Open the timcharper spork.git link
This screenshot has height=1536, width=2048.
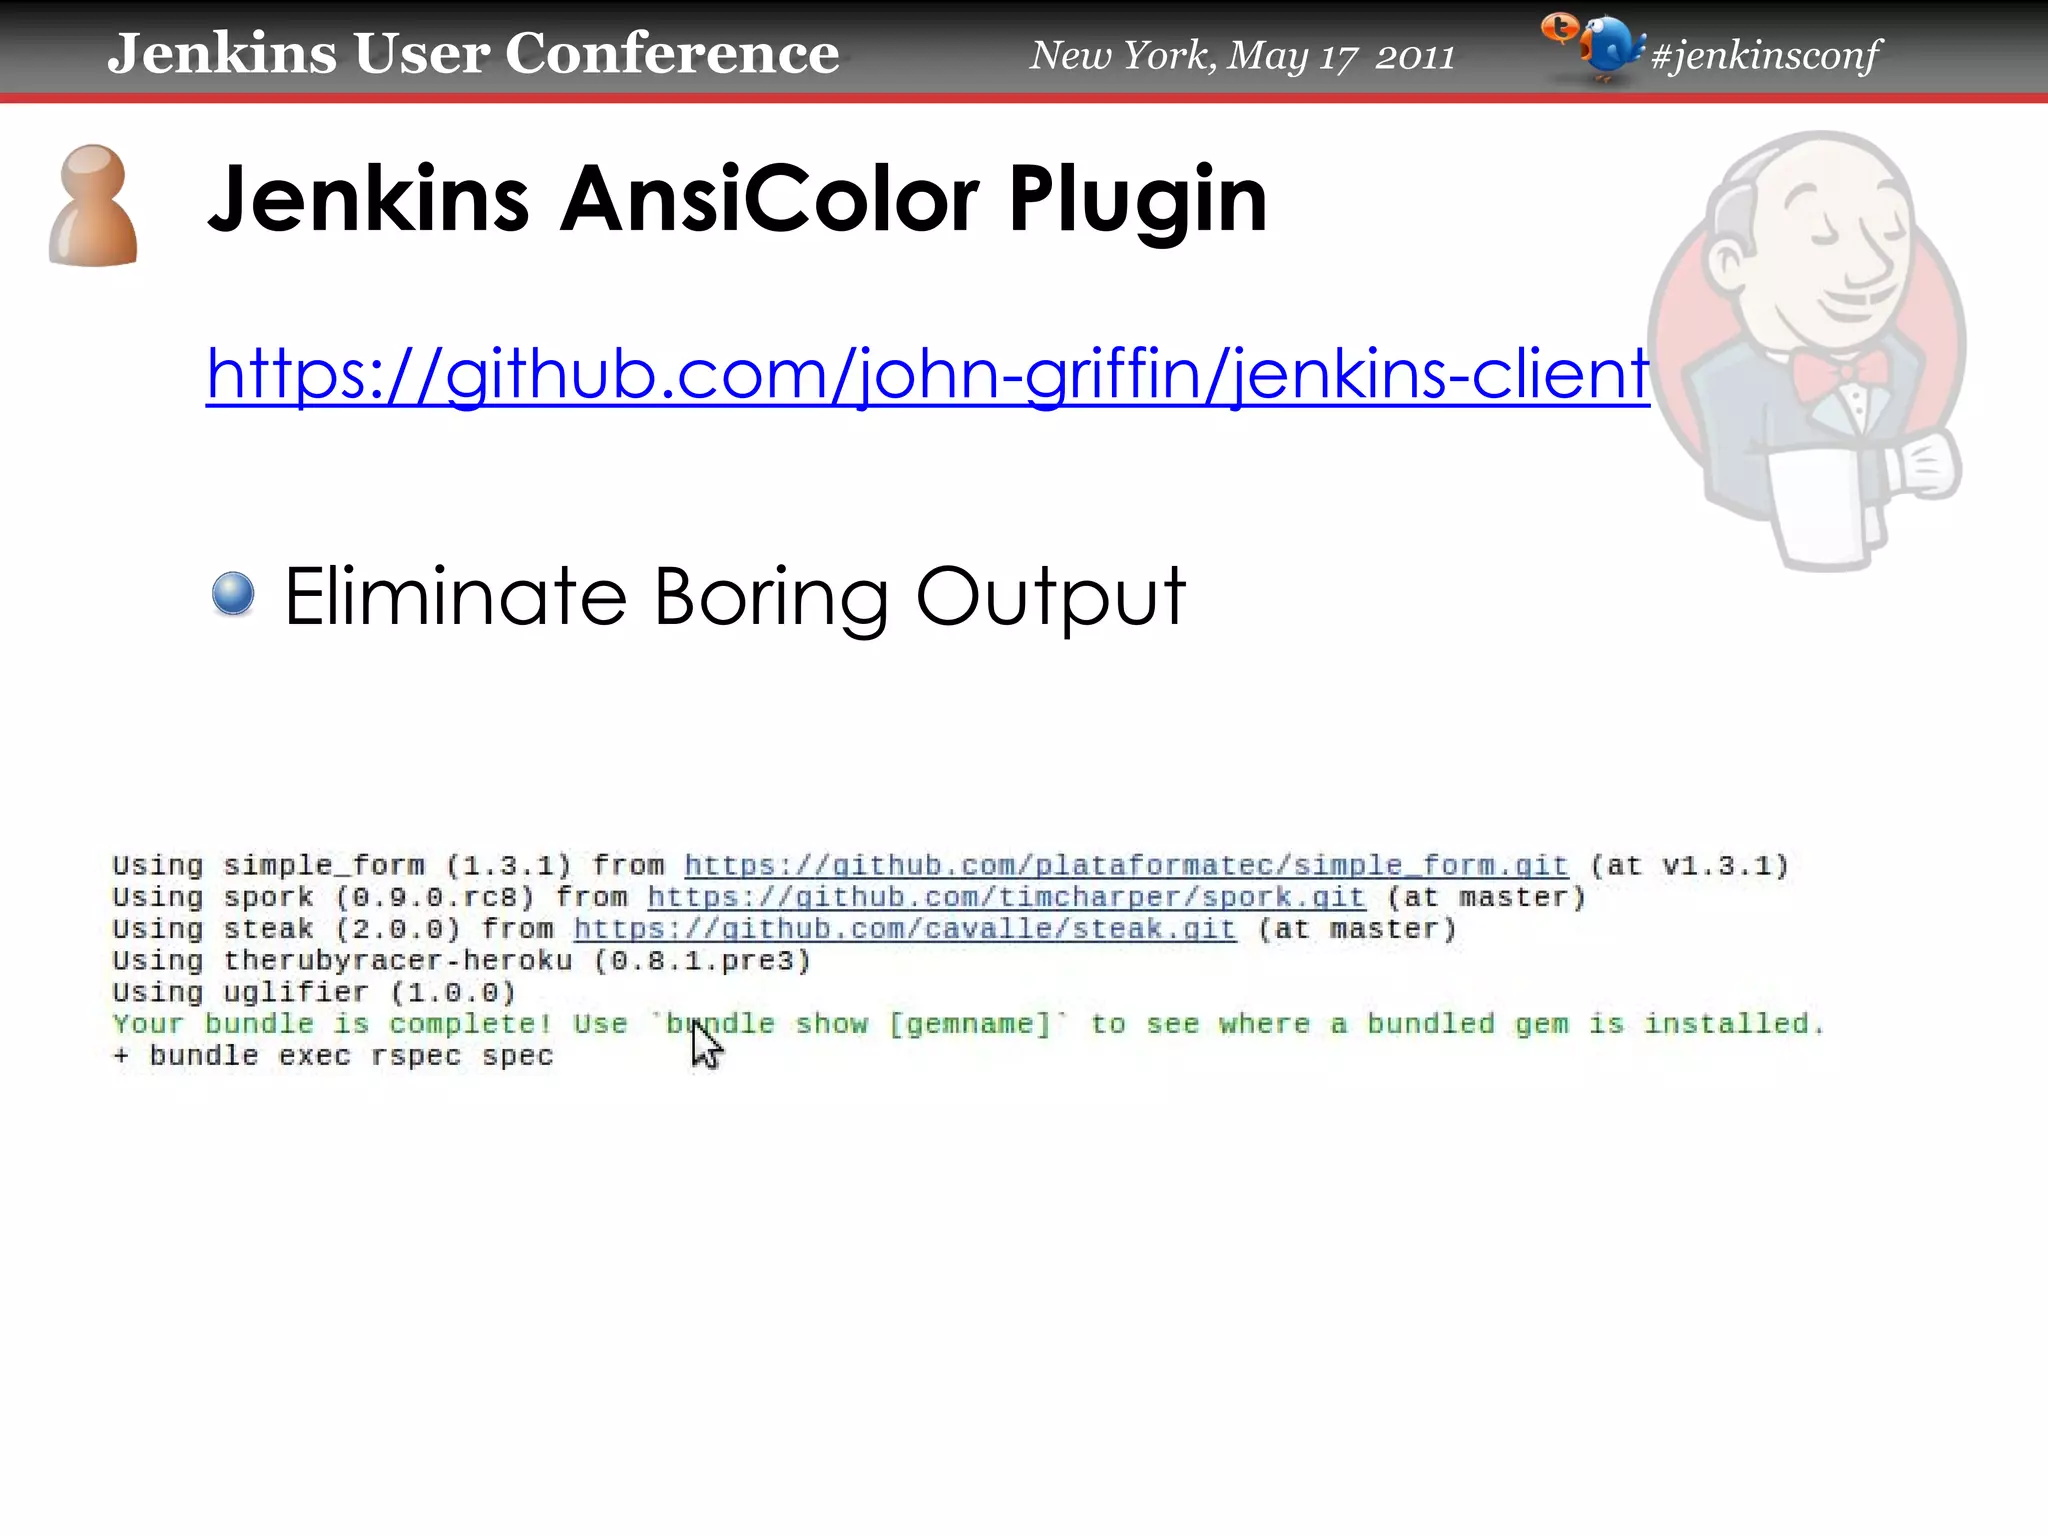(x=1006, y=897)
